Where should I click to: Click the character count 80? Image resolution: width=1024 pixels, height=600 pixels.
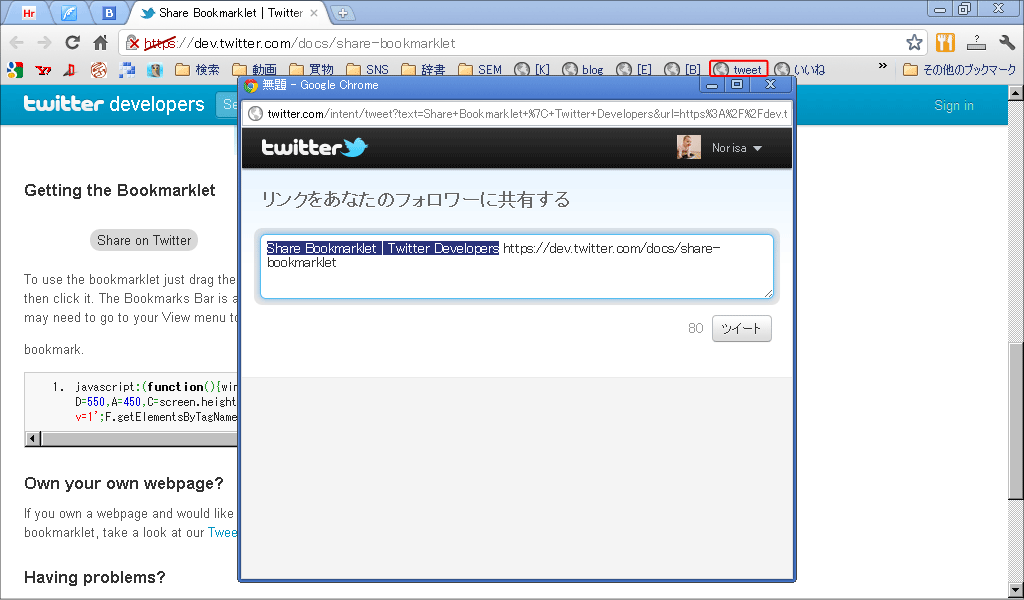point(696,328)
